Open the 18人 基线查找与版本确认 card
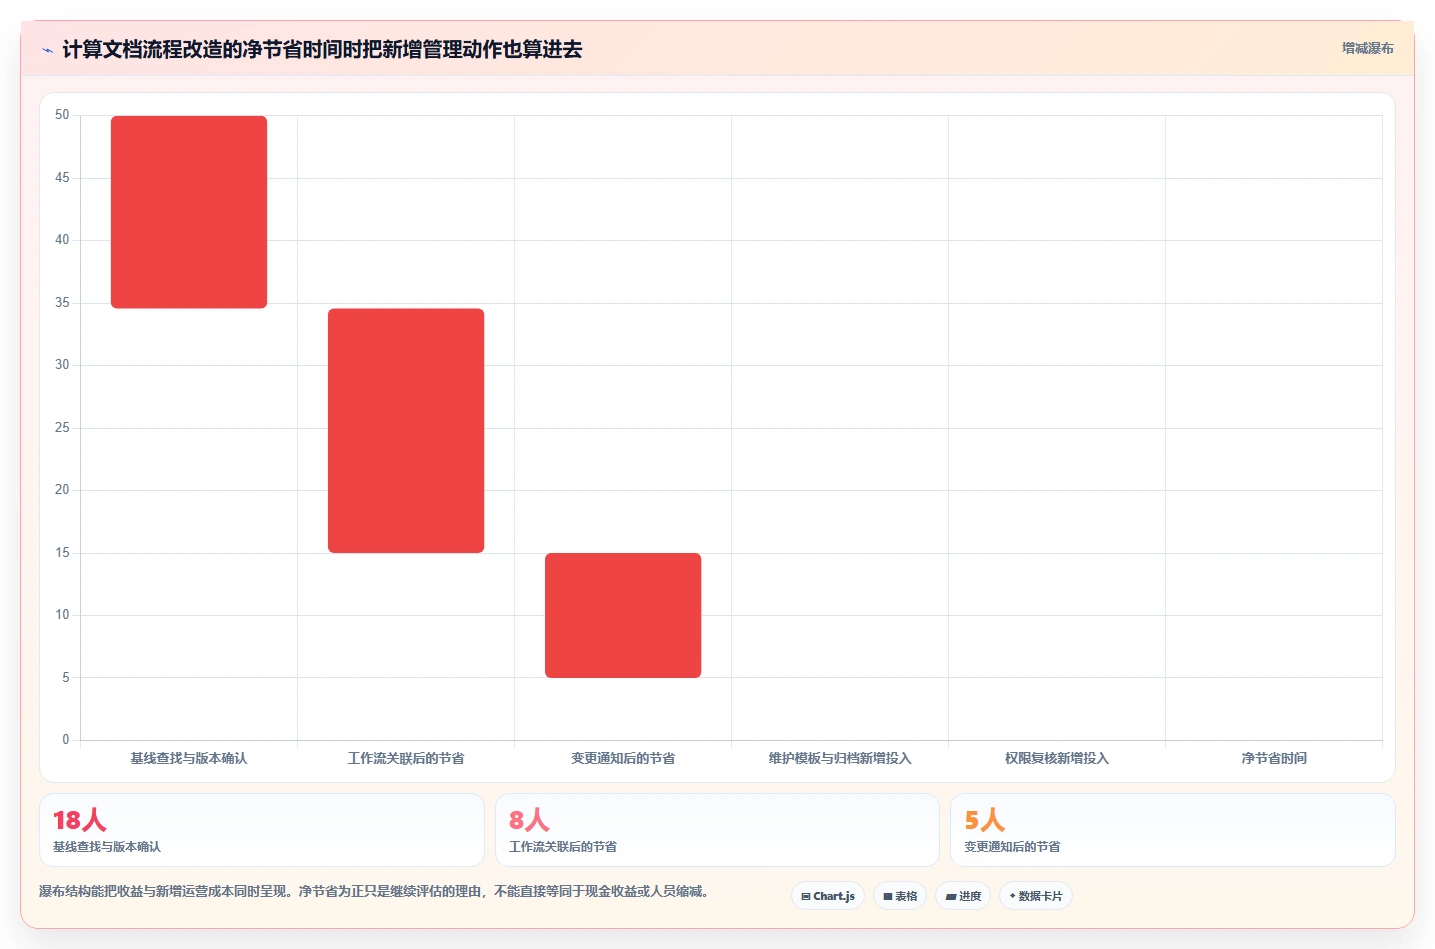The height and width of the screenshot is (949, 1435). click(x=262, y=830)
